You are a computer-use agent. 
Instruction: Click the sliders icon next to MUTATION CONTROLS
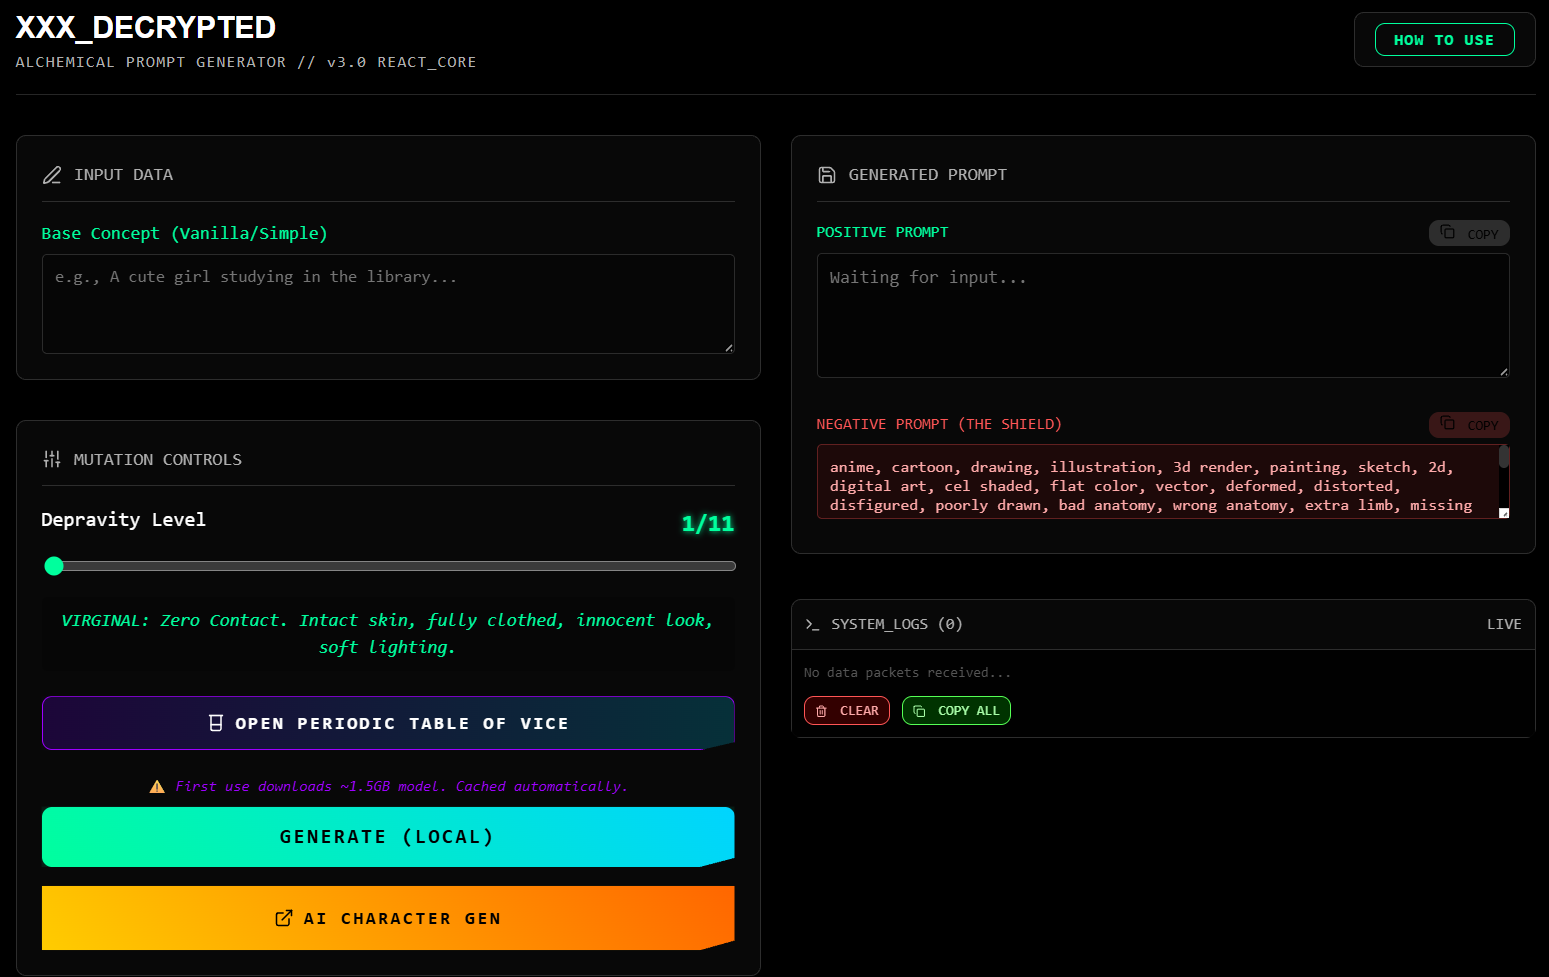(x=52, y=459)
